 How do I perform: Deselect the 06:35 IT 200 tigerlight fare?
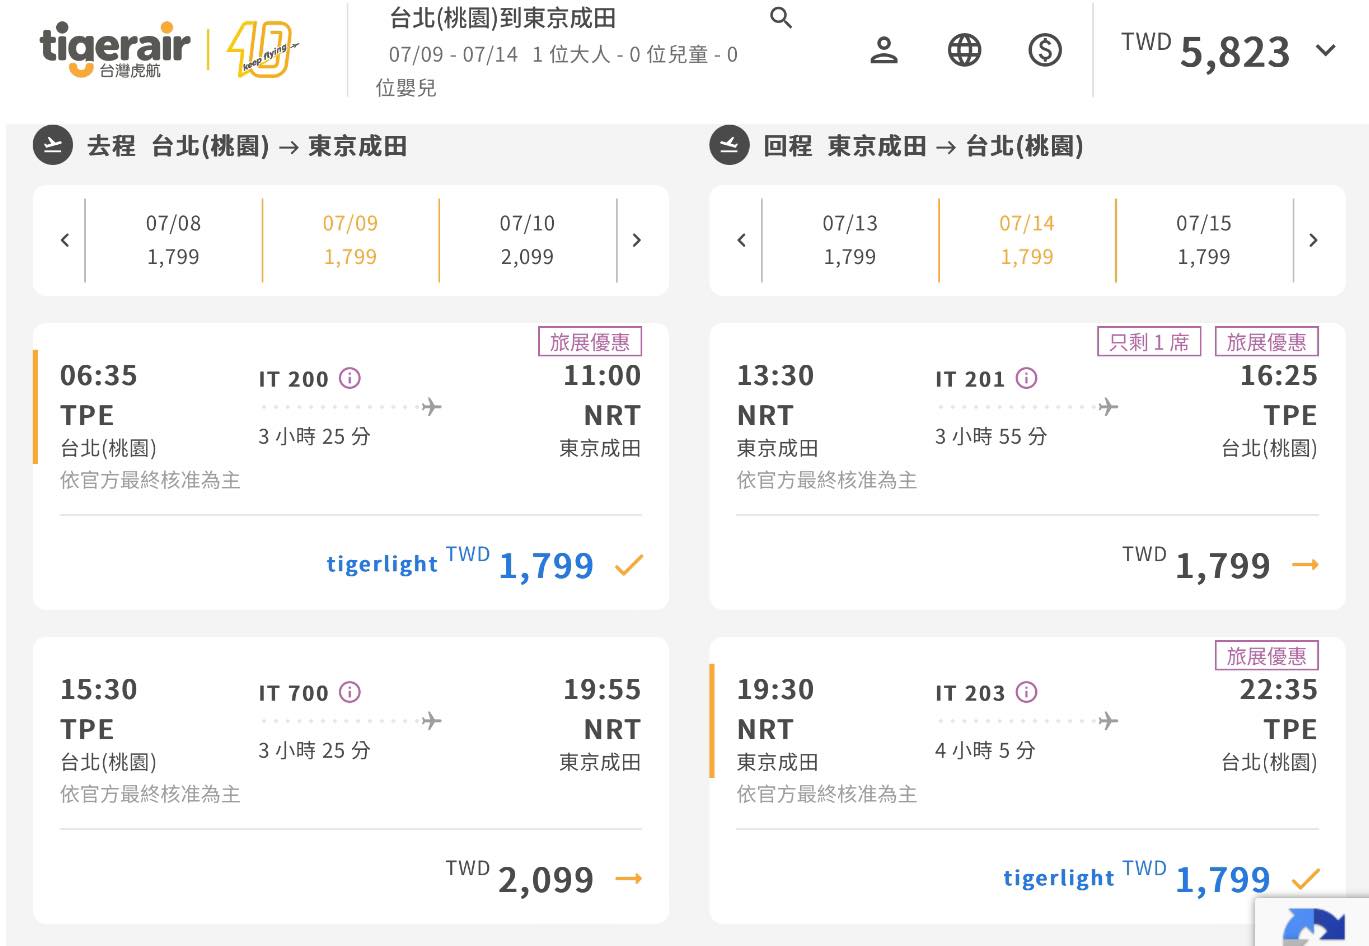point(628,566)
